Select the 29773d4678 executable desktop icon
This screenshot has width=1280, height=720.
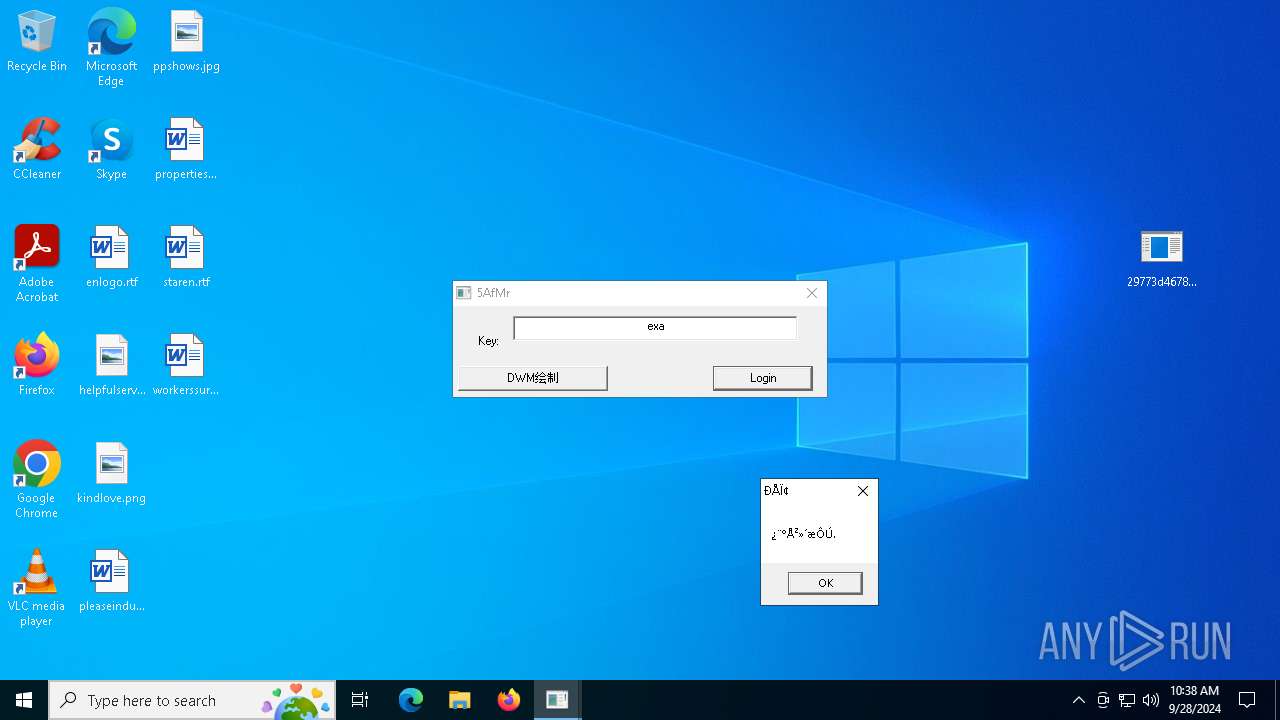1161,258
